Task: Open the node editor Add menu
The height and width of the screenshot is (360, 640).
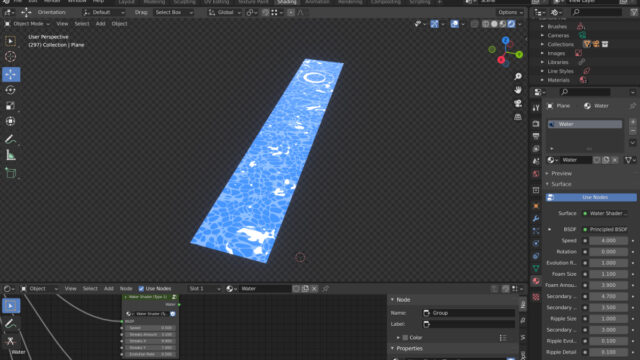Action: coord(109,289)
